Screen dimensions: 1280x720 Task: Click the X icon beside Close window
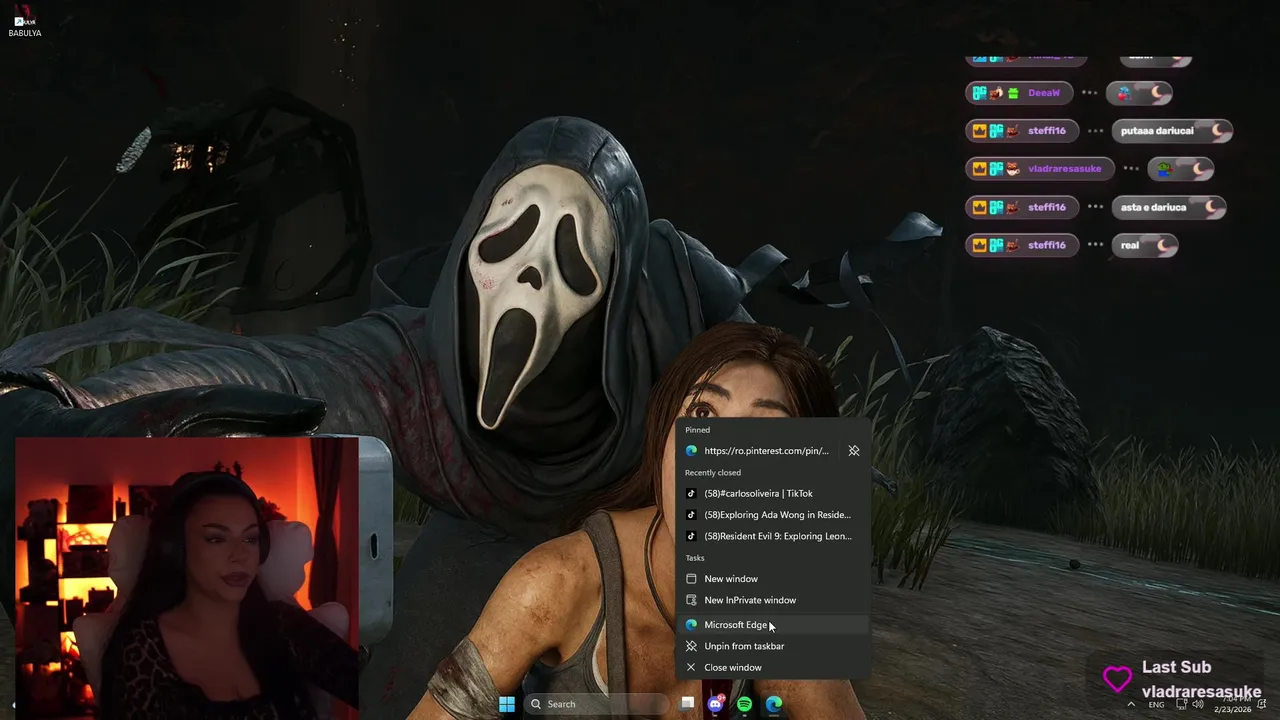tap(691, 667)
